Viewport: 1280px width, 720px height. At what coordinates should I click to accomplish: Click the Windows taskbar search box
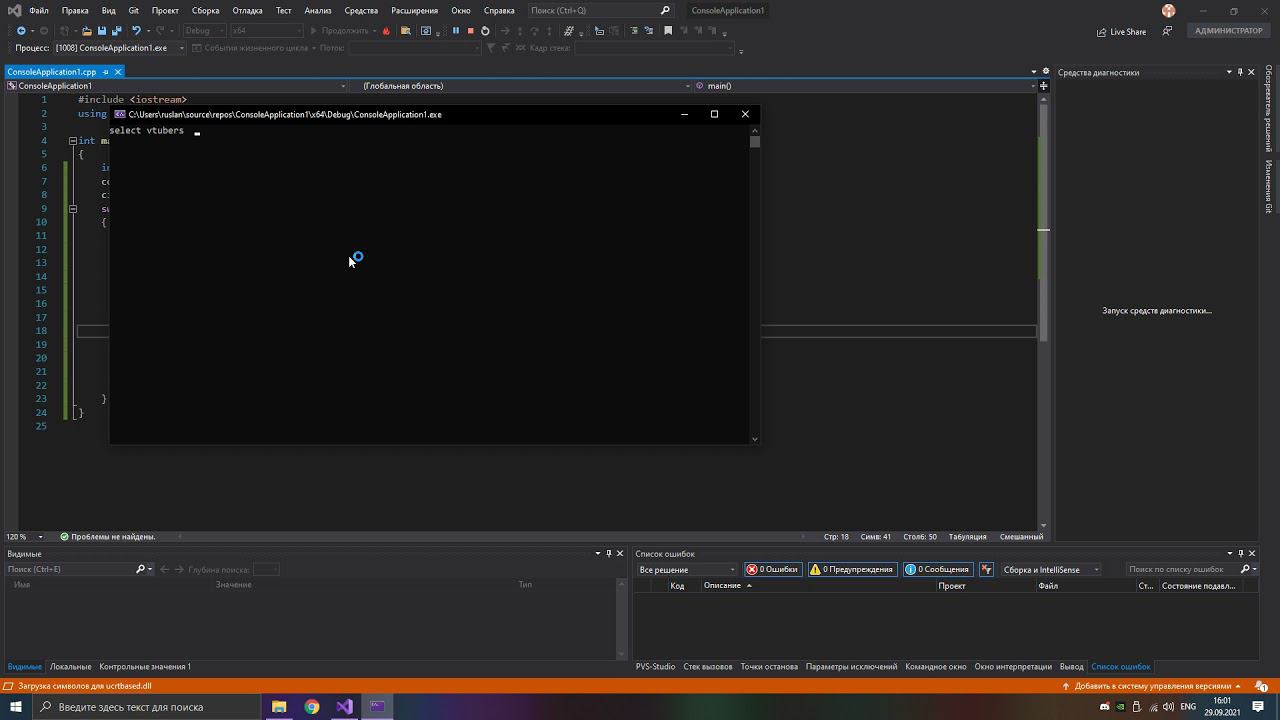coord(145,707)
